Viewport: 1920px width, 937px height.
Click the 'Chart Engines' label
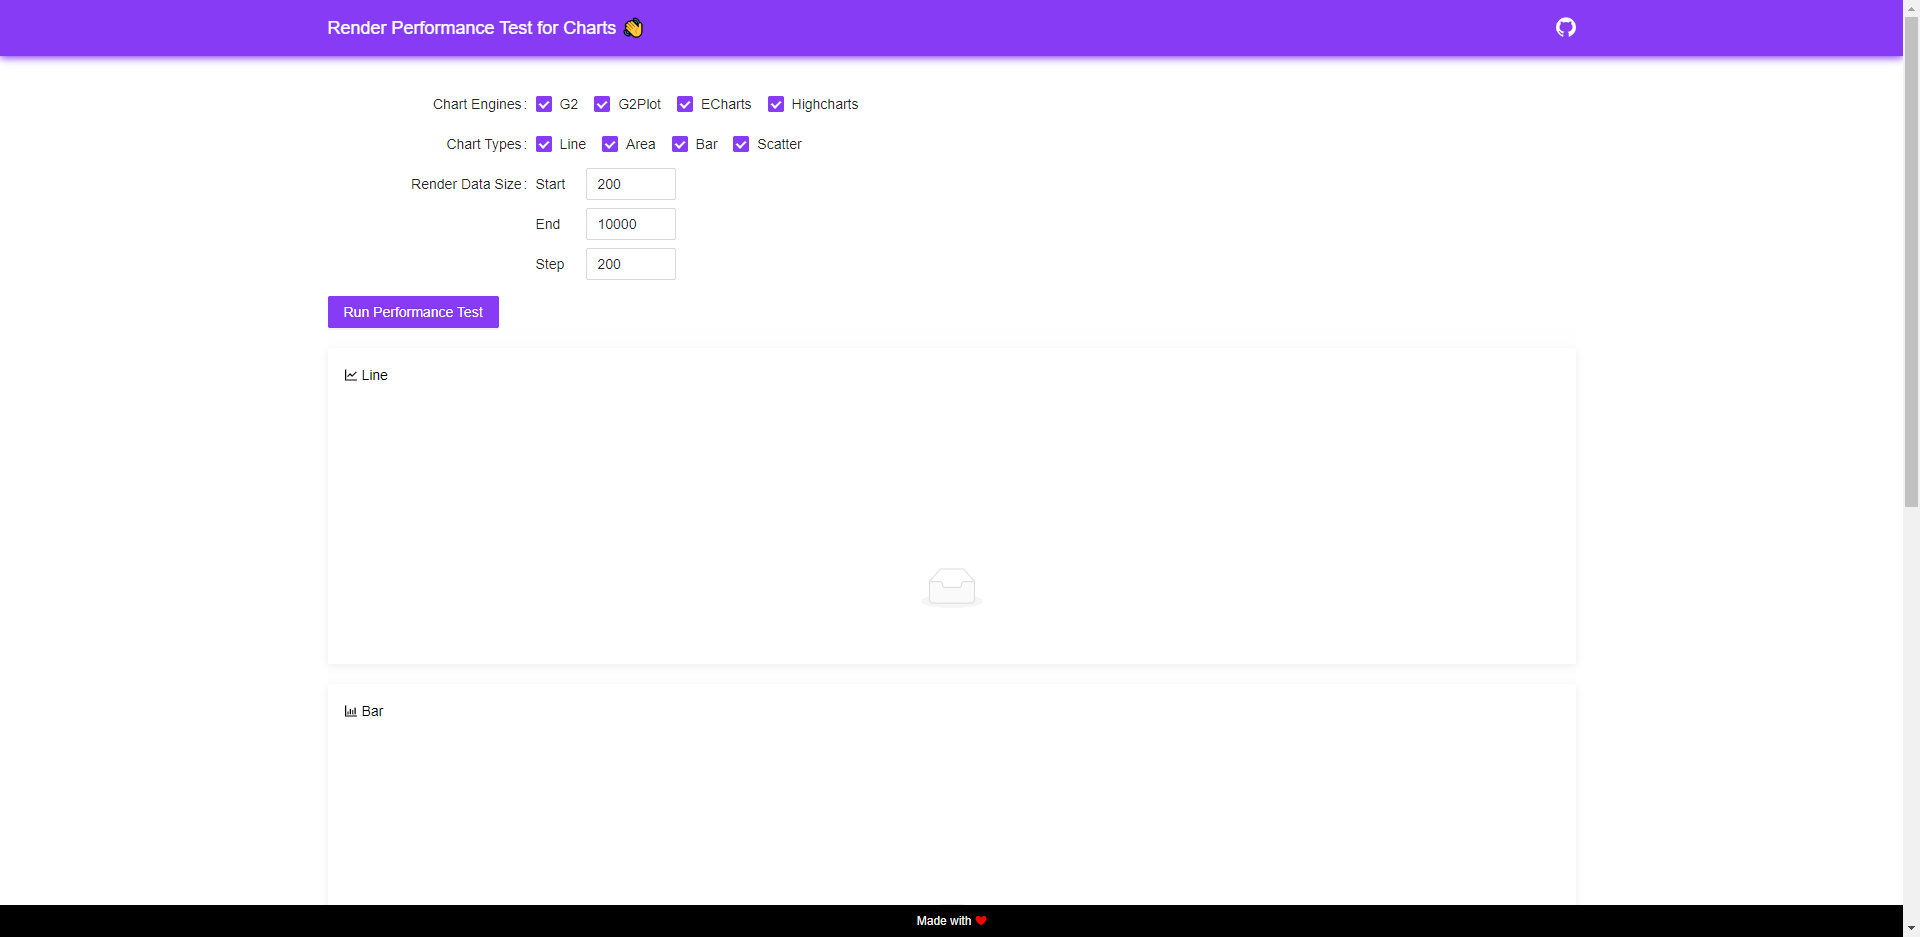pyautogui.click(x=477, y=104)
